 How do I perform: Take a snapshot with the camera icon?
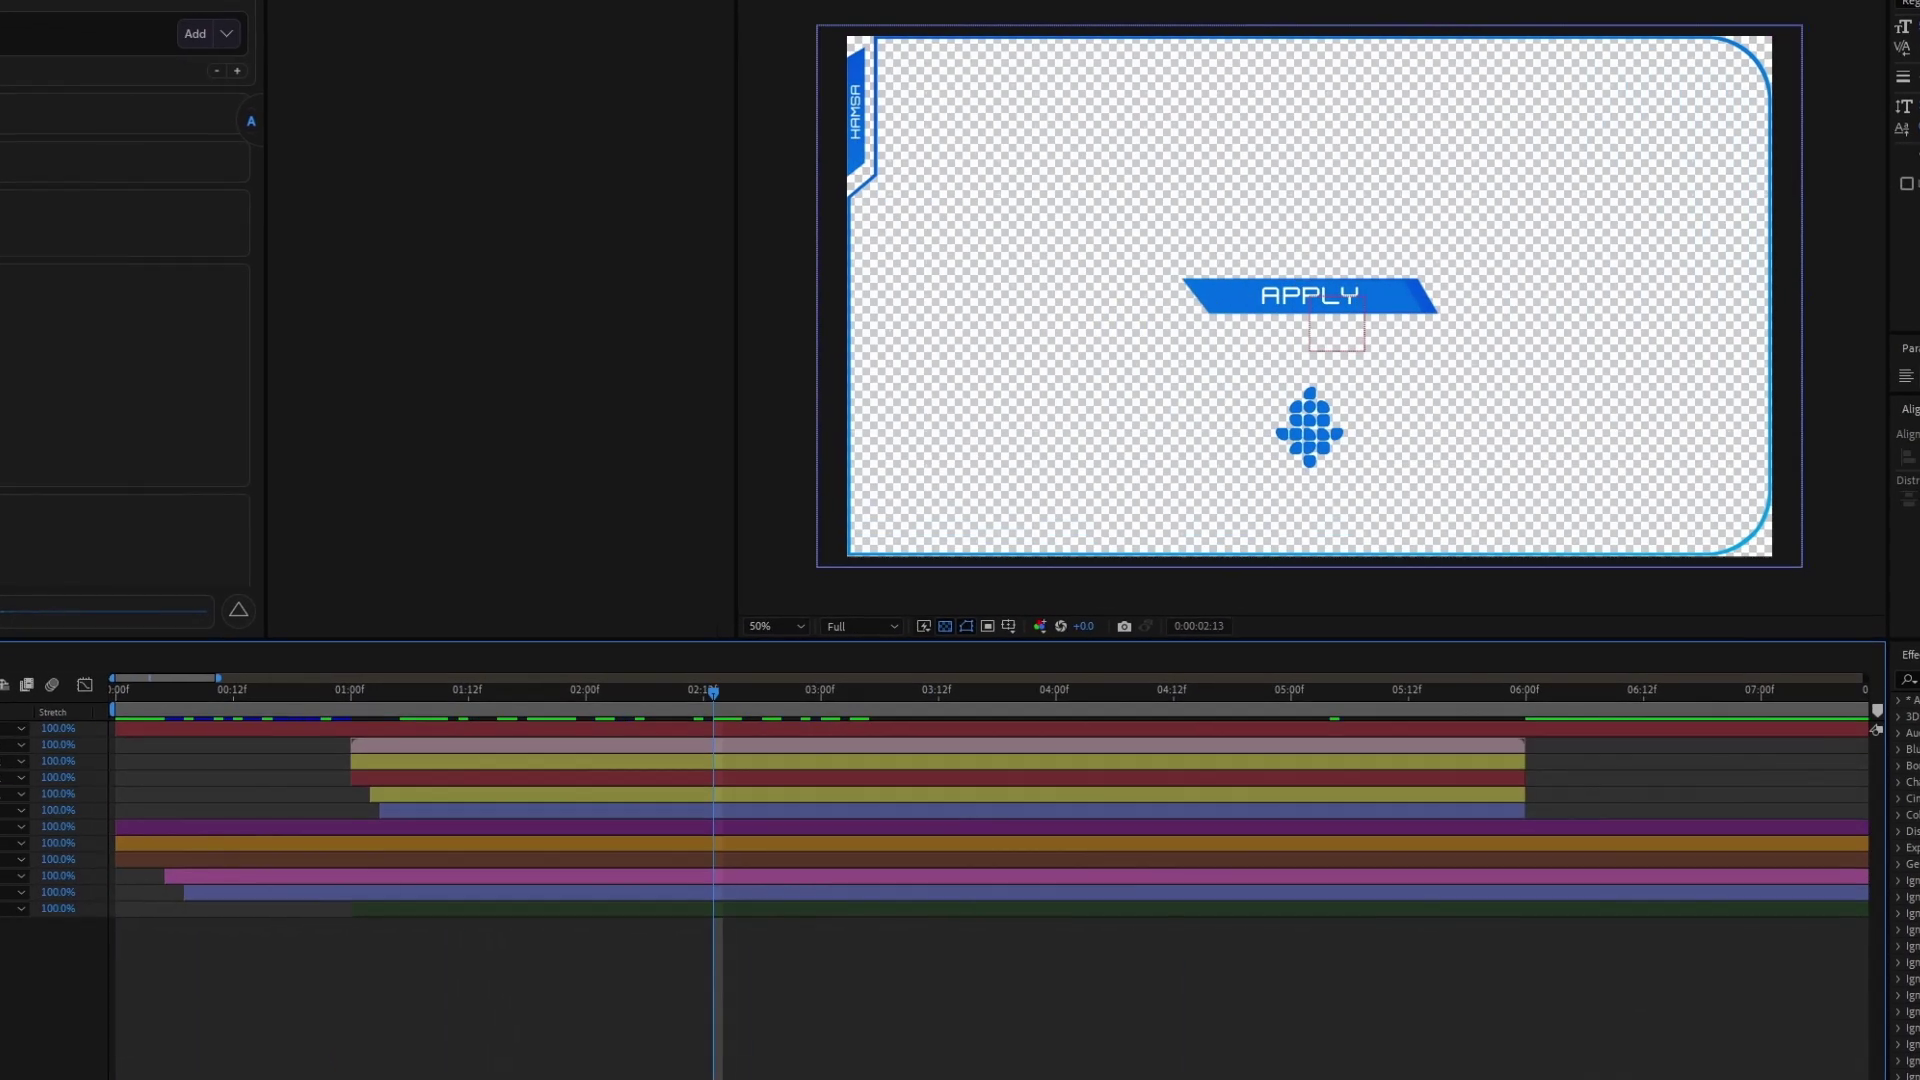click(x=1124, y=626)
